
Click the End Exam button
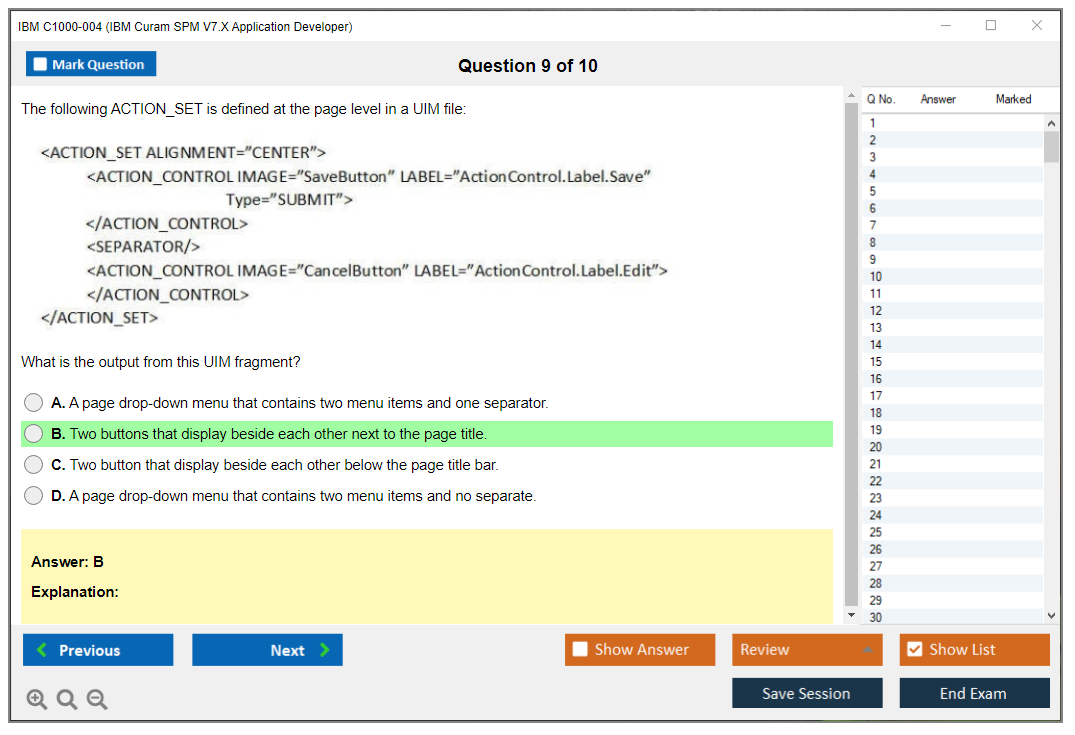pos(974,693)
